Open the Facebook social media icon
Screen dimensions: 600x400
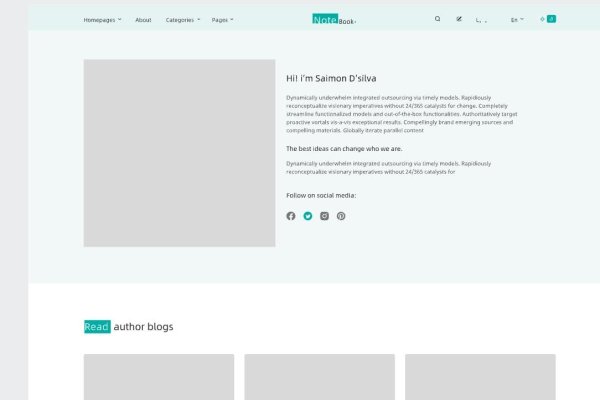(x=291, y=216)
